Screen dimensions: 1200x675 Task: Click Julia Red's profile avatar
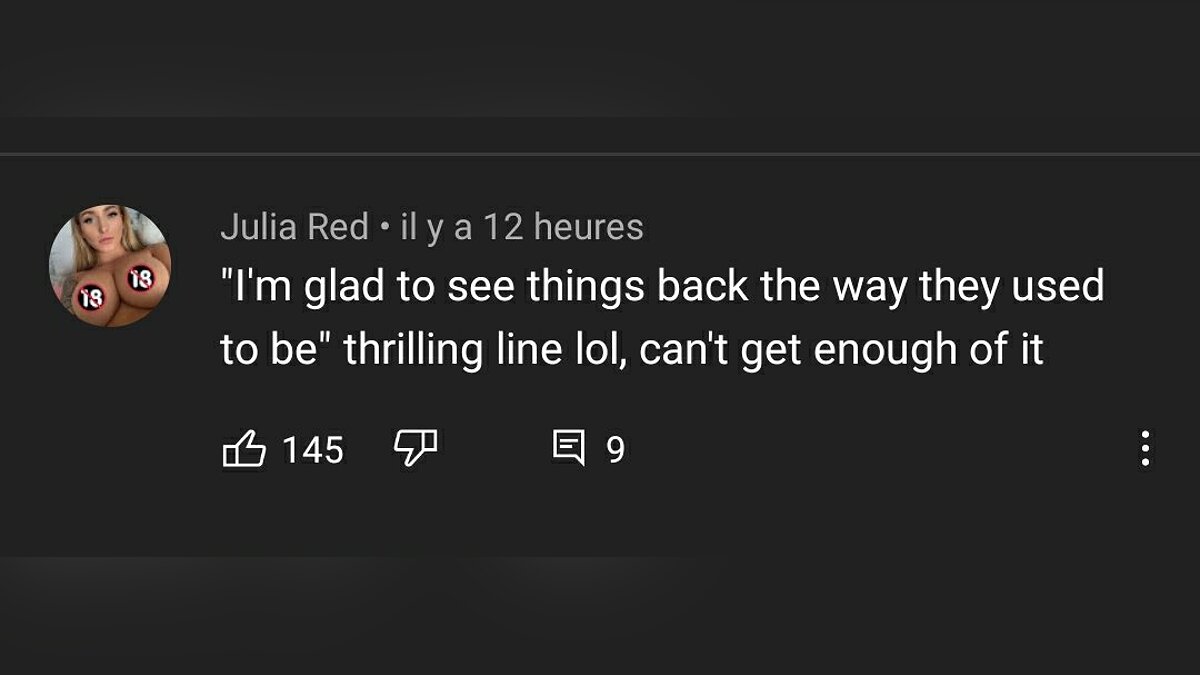pos(110,266)
